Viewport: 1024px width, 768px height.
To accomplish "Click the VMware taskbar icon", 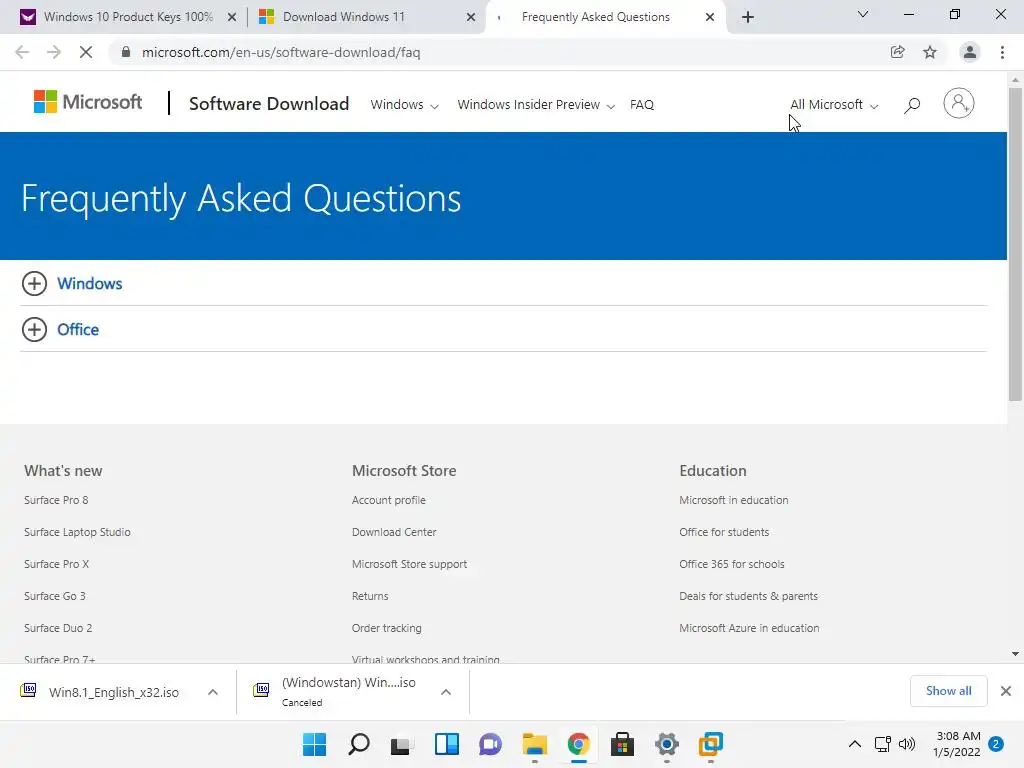I will (711, 744).
